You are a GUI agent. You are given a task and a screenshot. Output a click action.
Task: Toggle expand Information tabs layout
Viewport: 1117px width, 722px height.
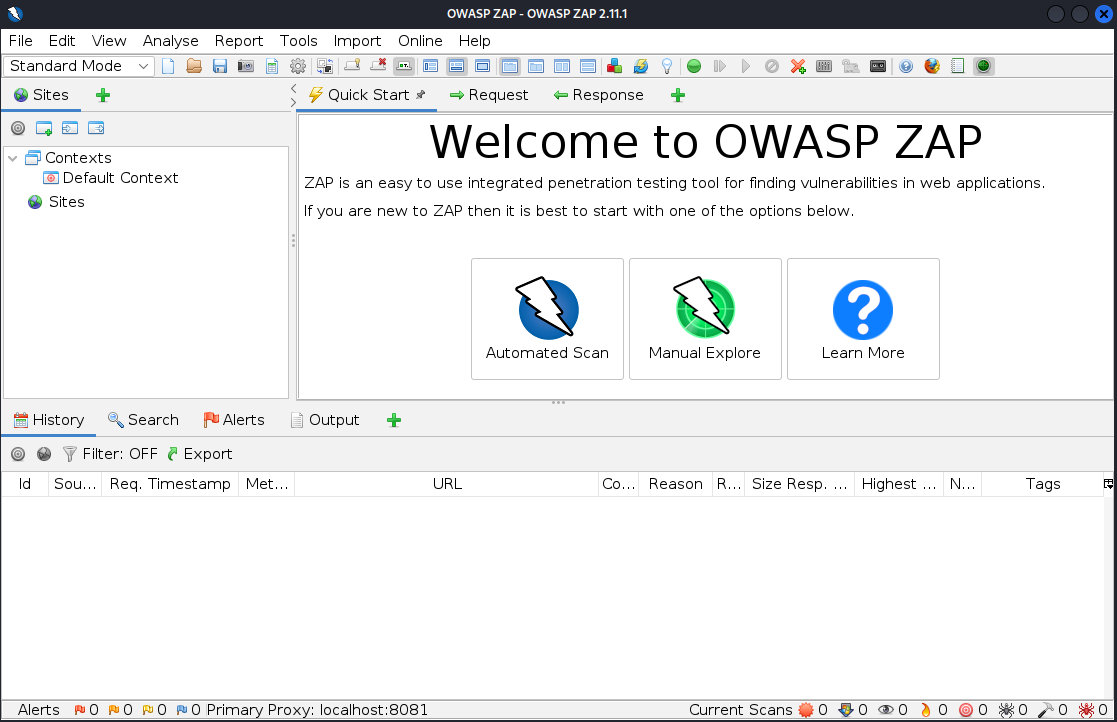click(457, 66)
